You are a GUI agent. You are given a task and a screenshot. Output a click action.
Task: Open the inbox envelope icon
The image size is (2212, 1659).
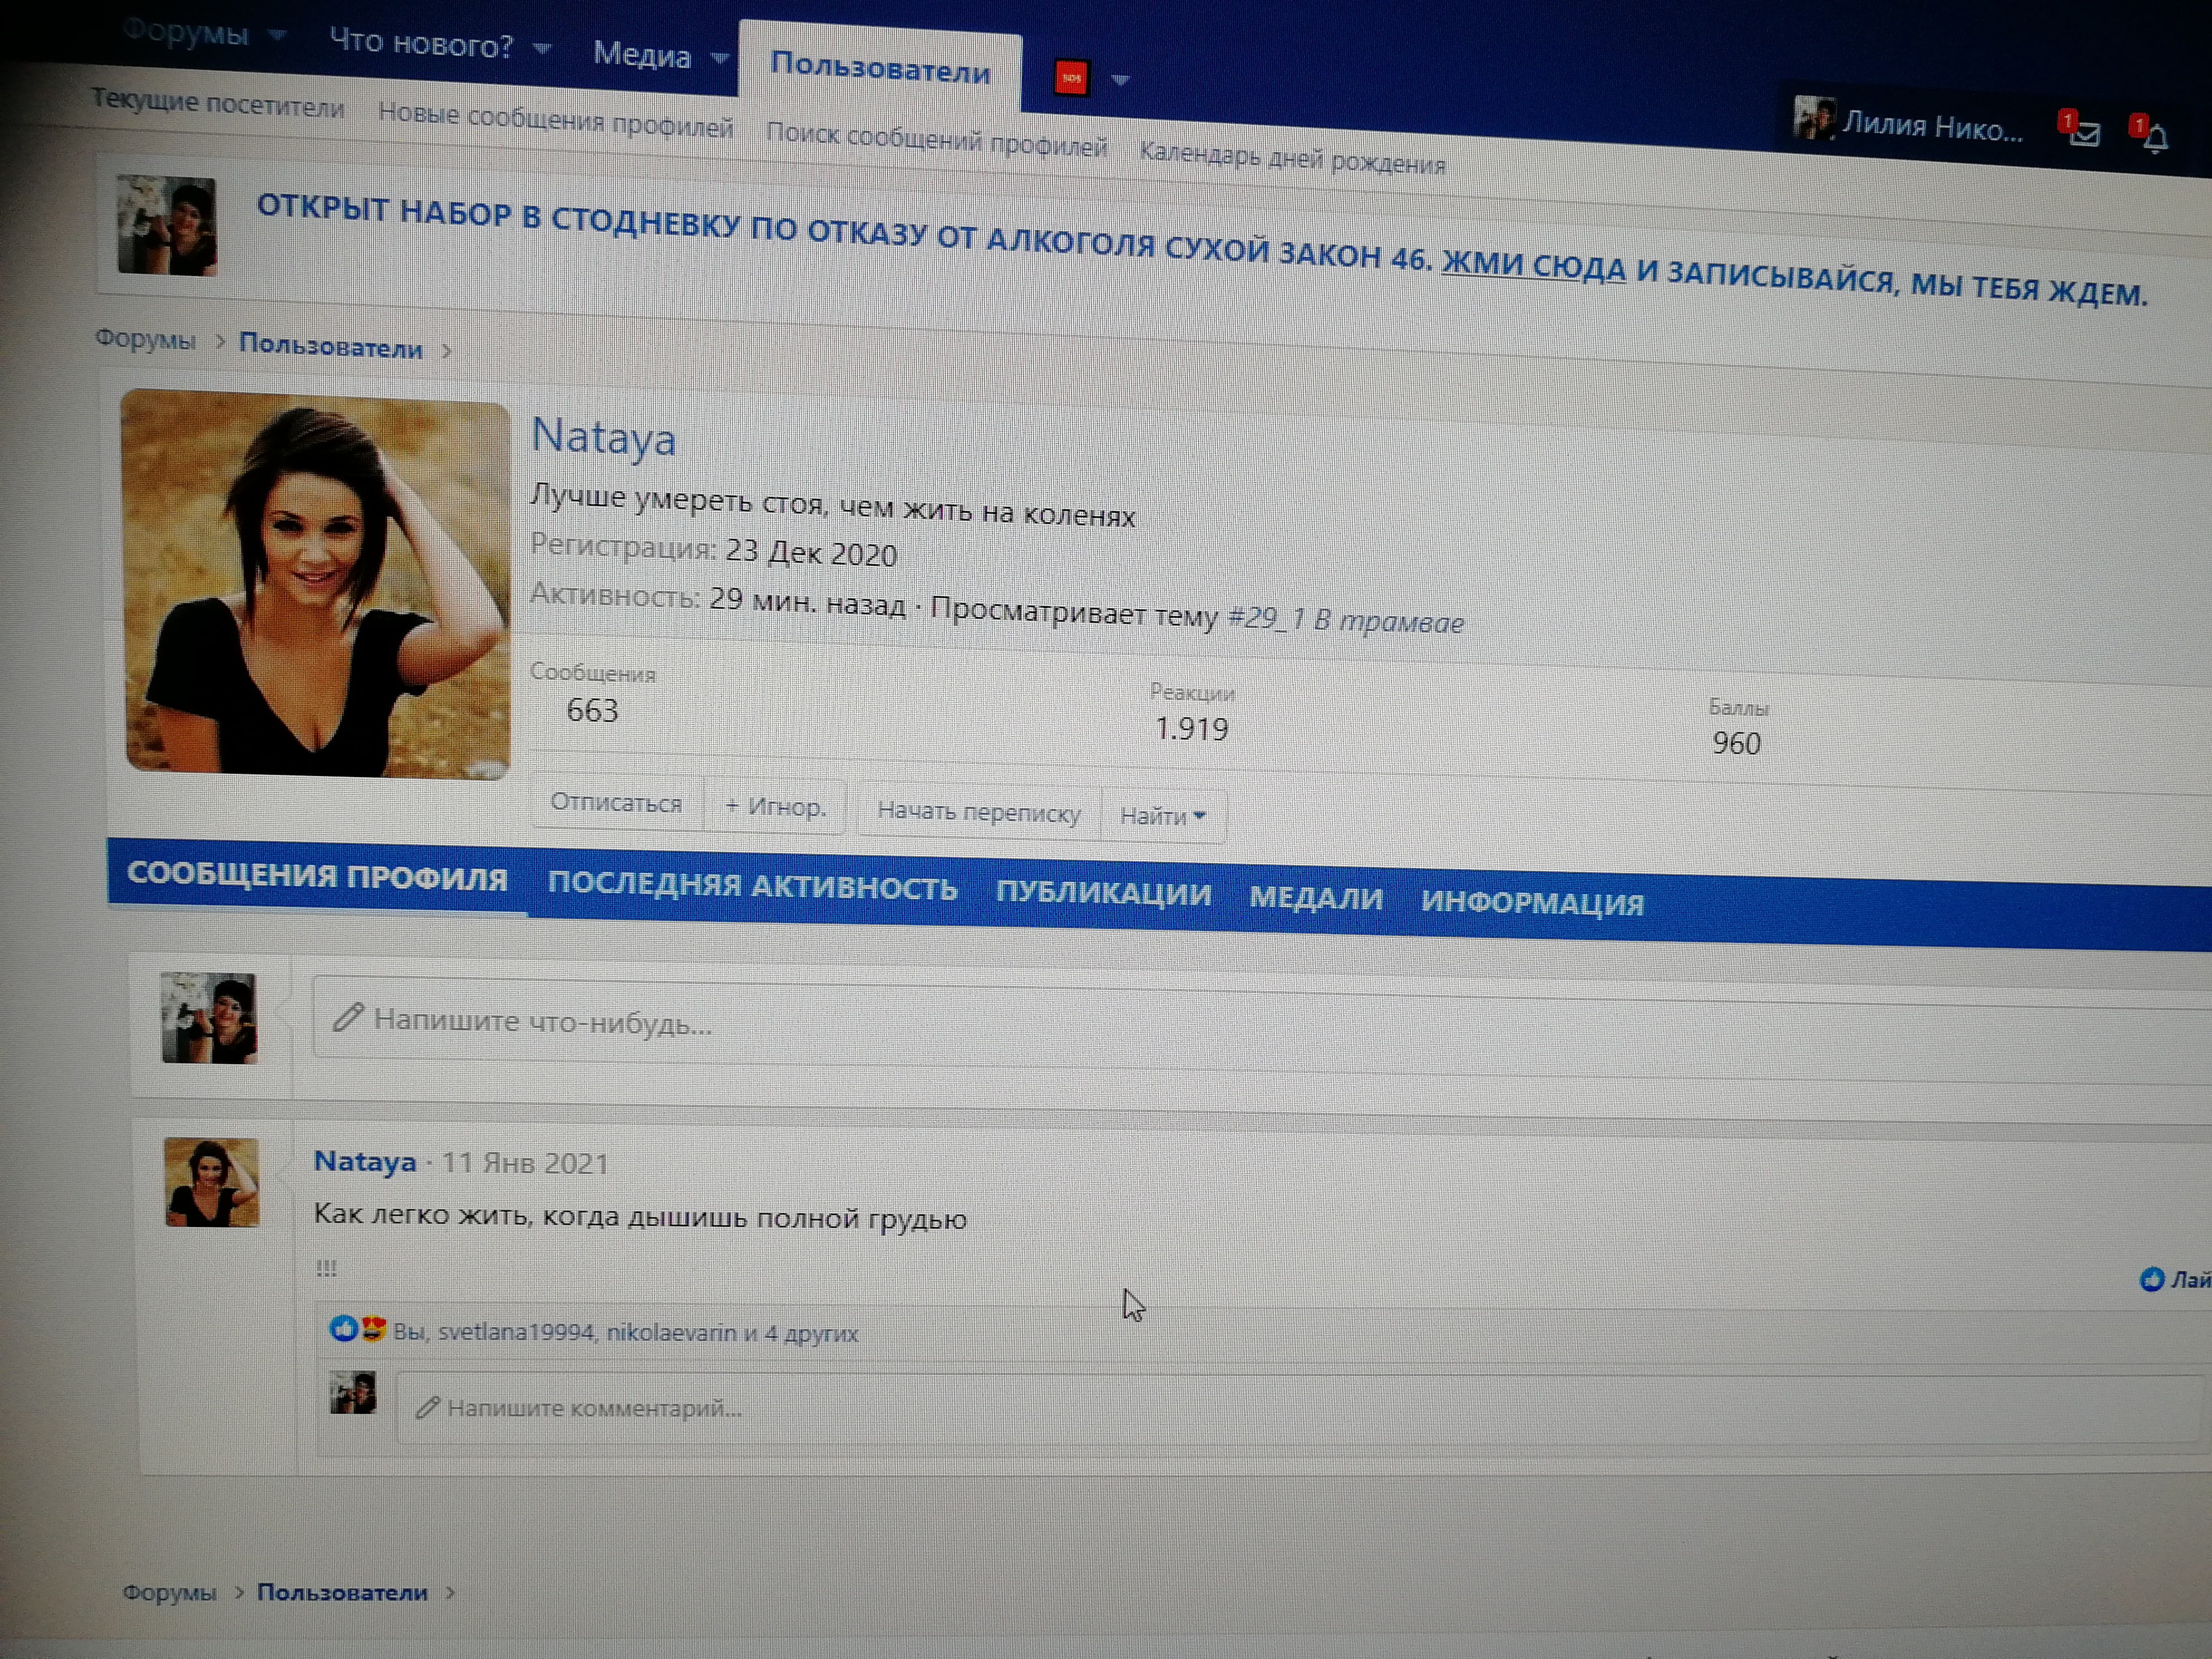tap(2084, 133)
